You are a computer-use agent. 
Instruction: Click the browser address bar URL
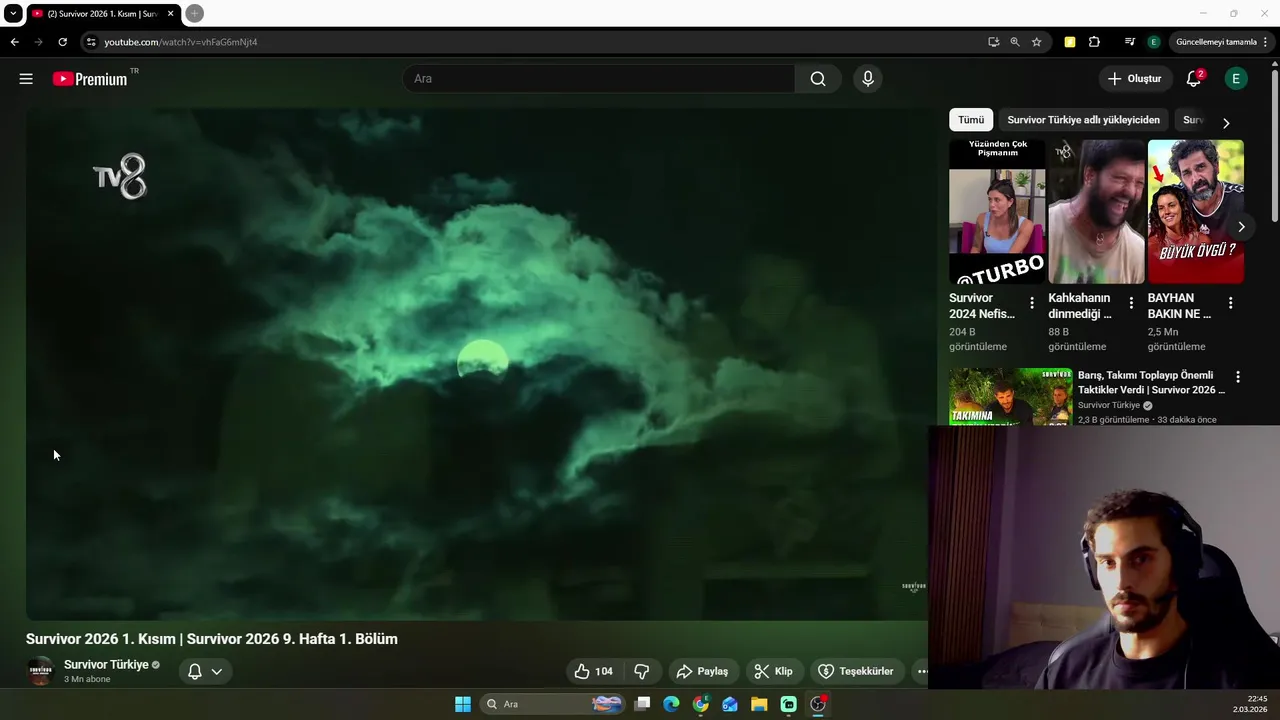coord(181,42)
